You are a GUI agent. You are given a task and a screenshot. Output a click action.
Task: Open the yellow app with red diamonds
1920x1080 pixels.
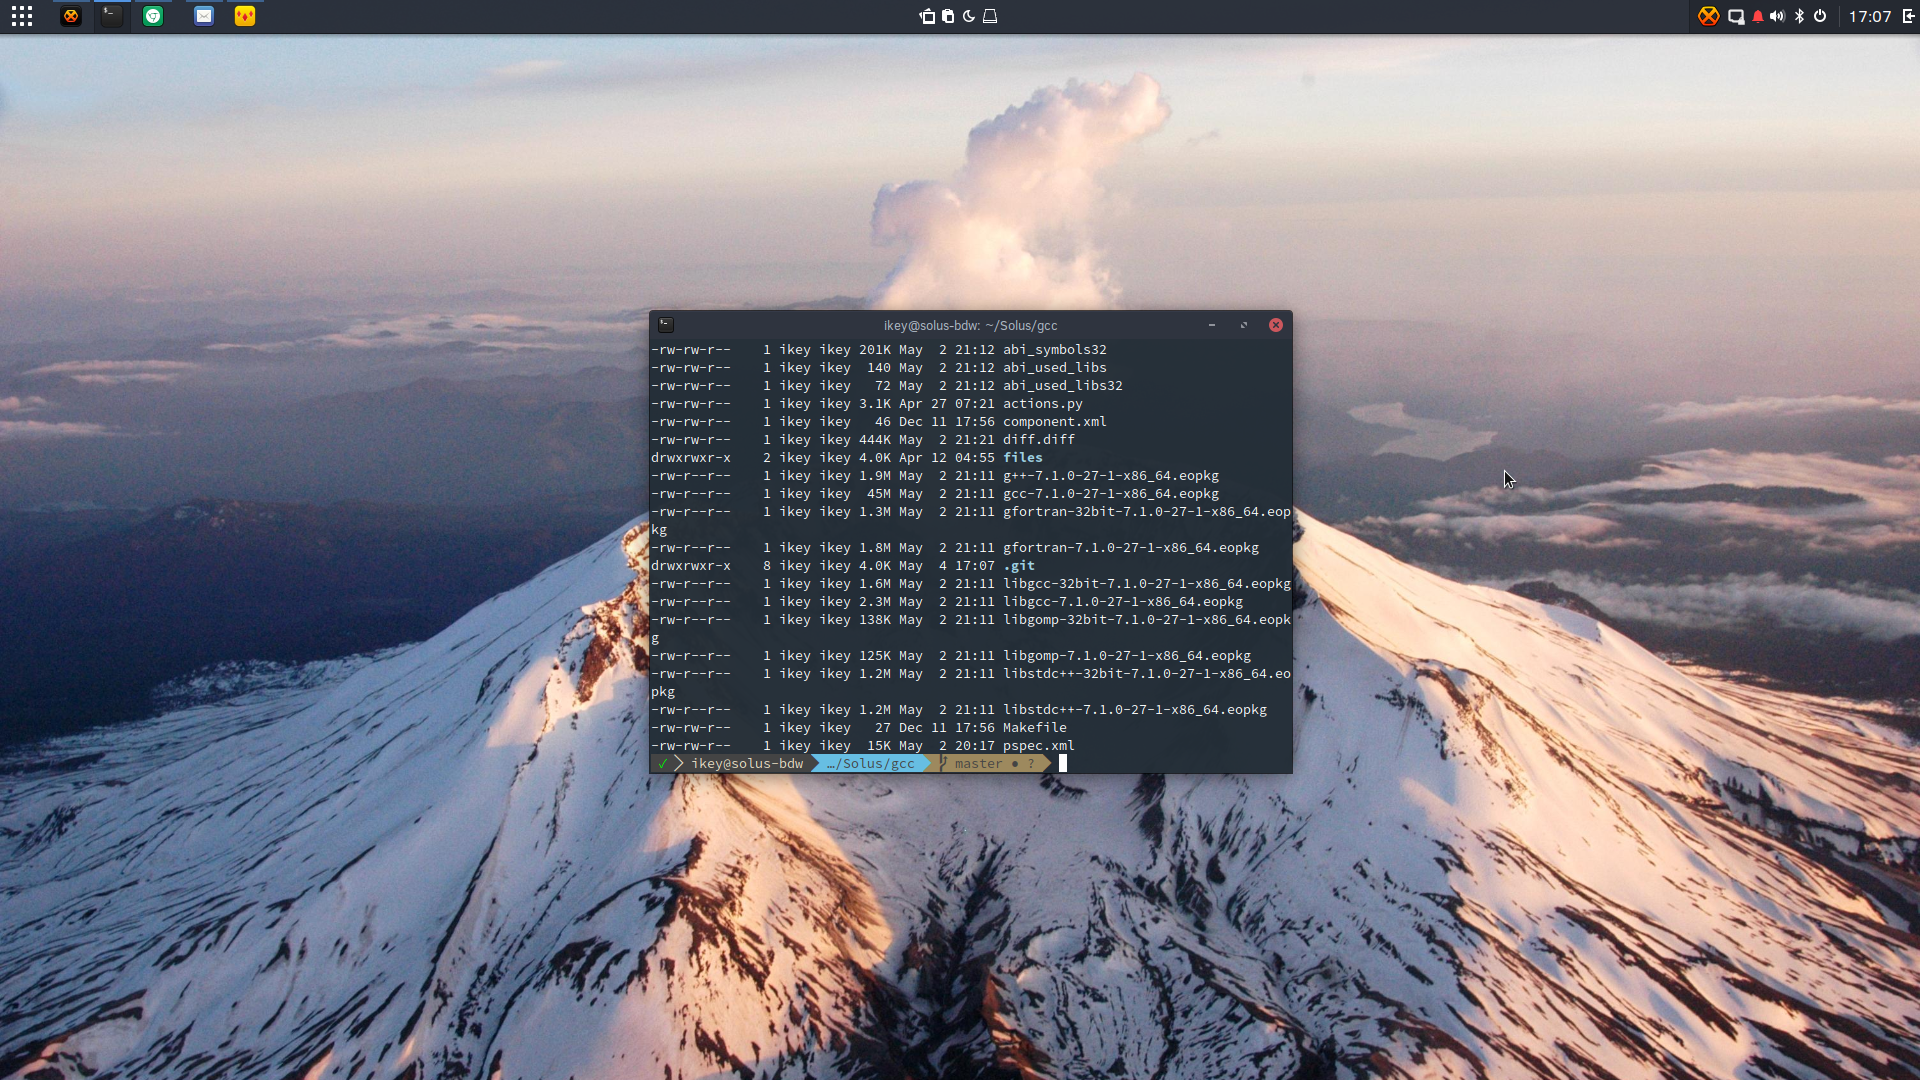(245, 16)
